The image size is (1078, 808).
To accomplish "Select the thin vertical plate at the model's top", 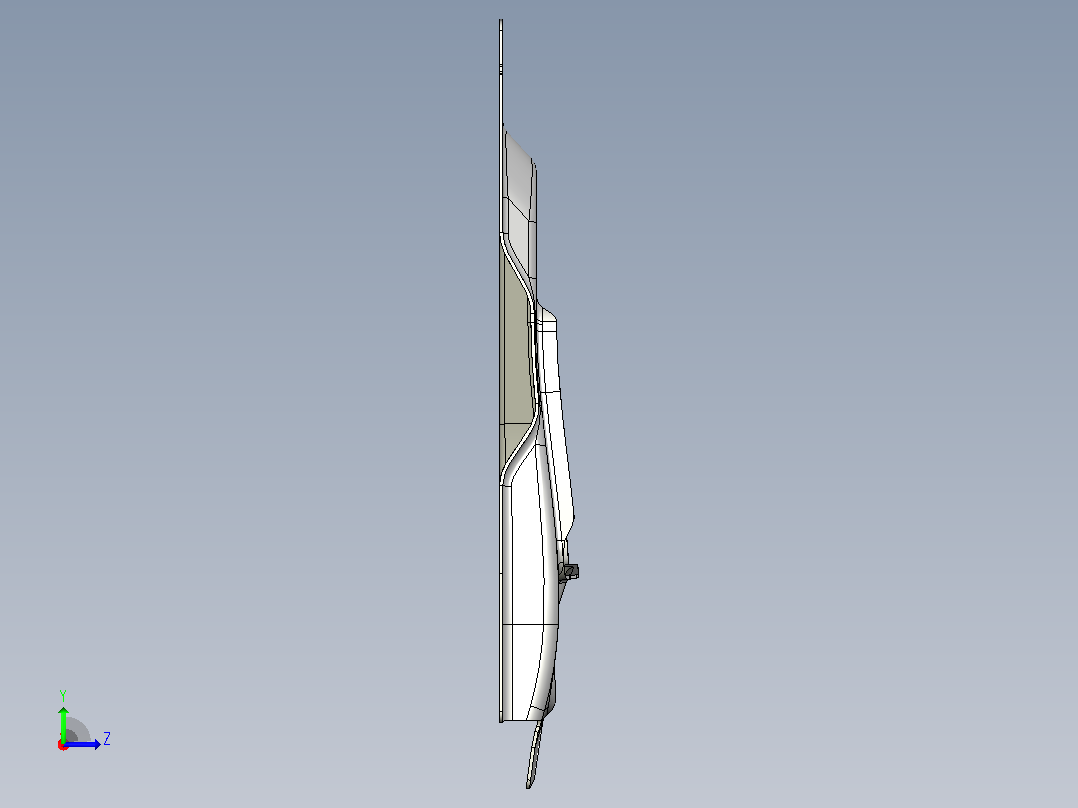I will point(501,127).
